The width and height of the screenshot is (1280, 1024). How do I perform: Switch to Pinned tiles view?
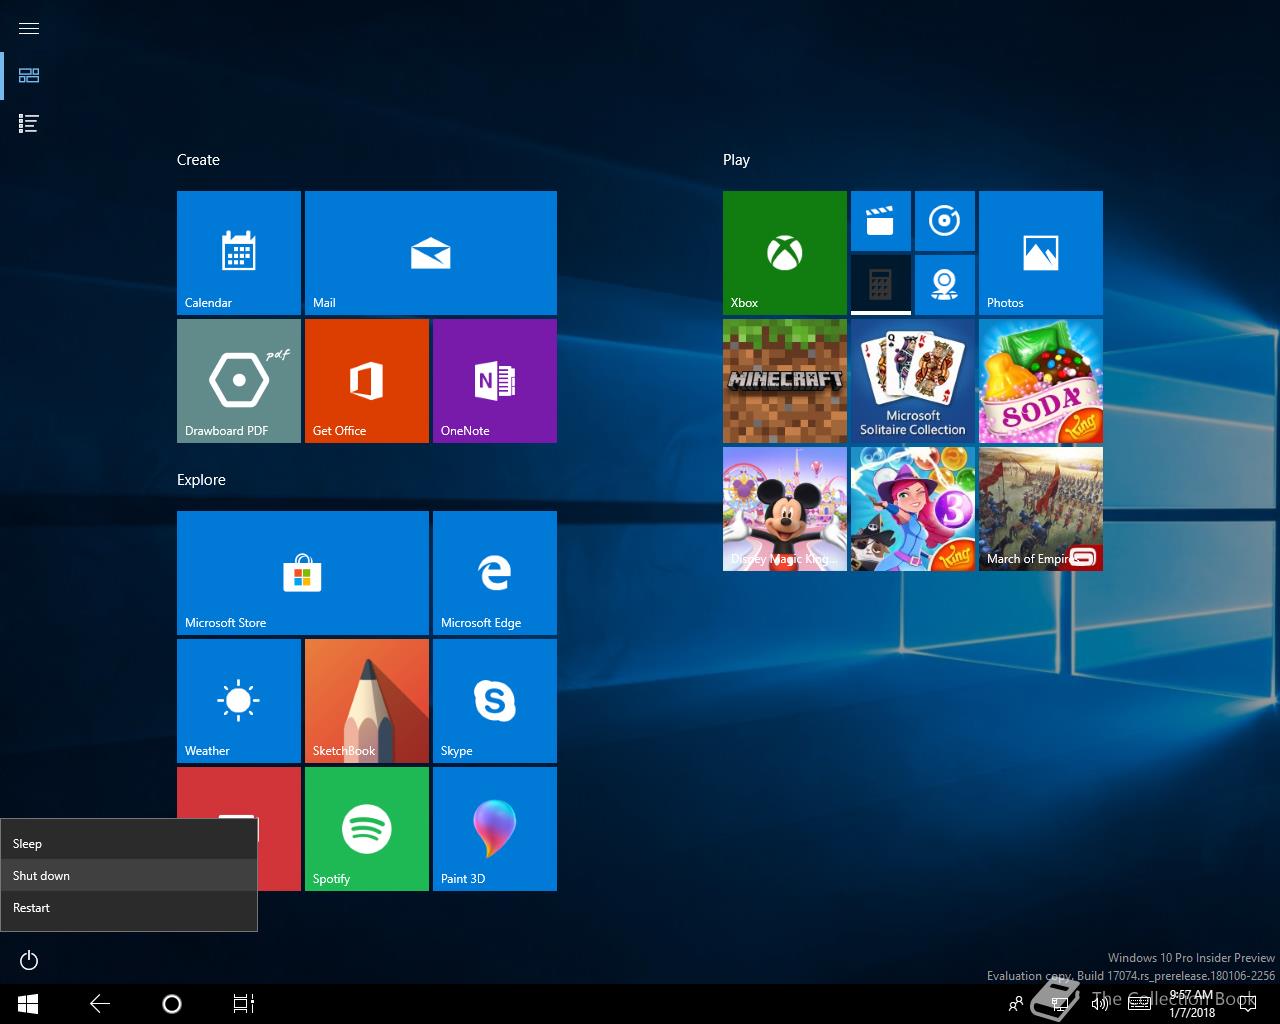(x=29, y=76)
